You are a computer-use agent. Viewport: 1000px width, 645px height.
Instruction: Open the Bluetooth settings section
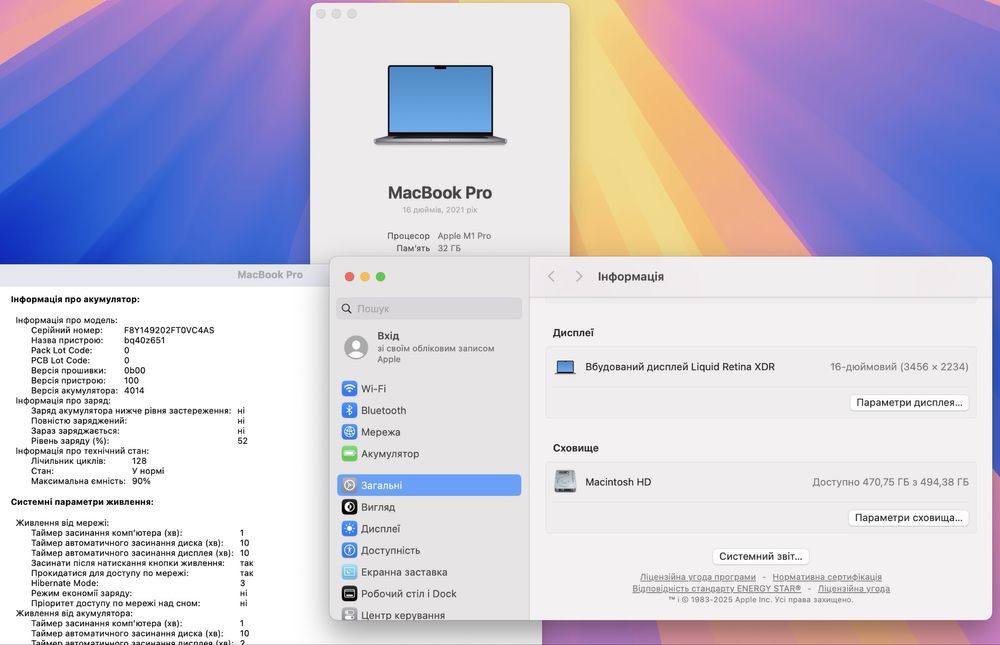coord(429,410)
